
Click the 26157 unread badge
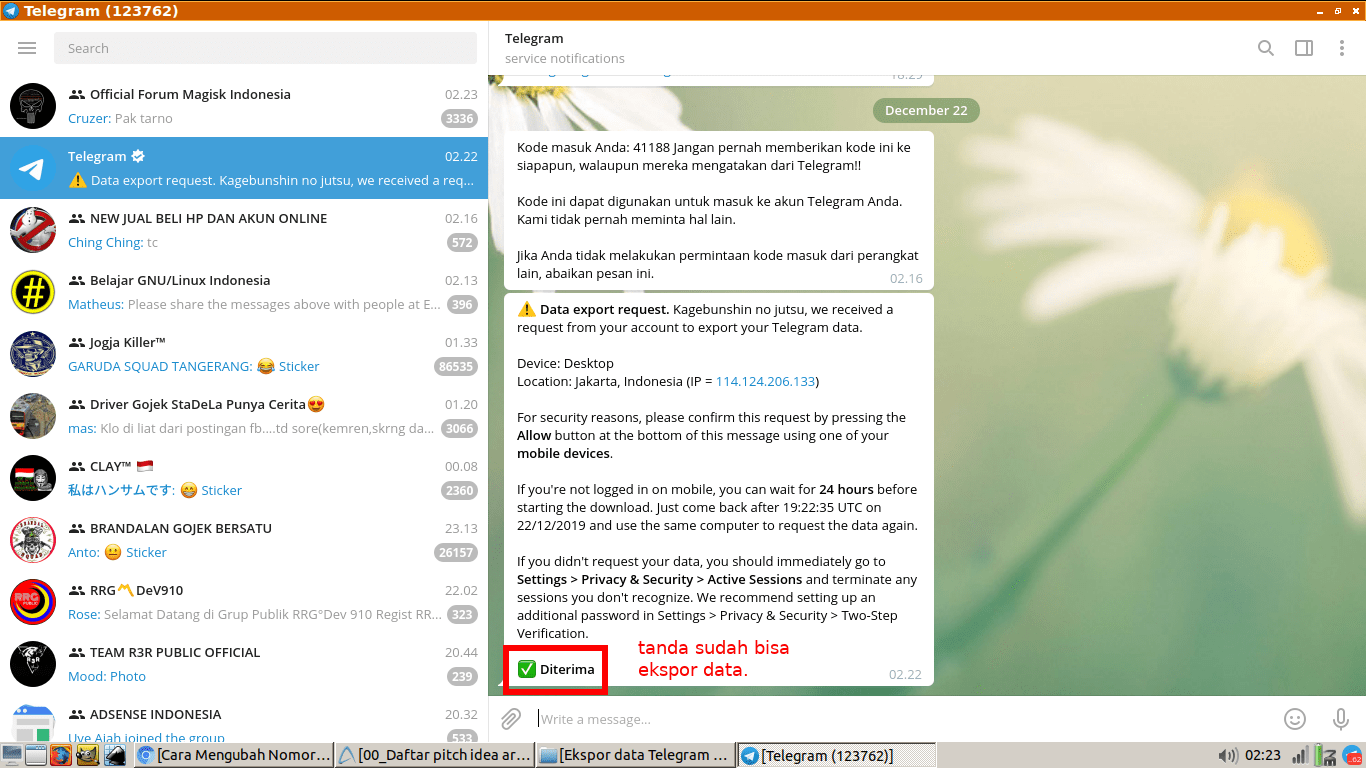click(456, 553)
